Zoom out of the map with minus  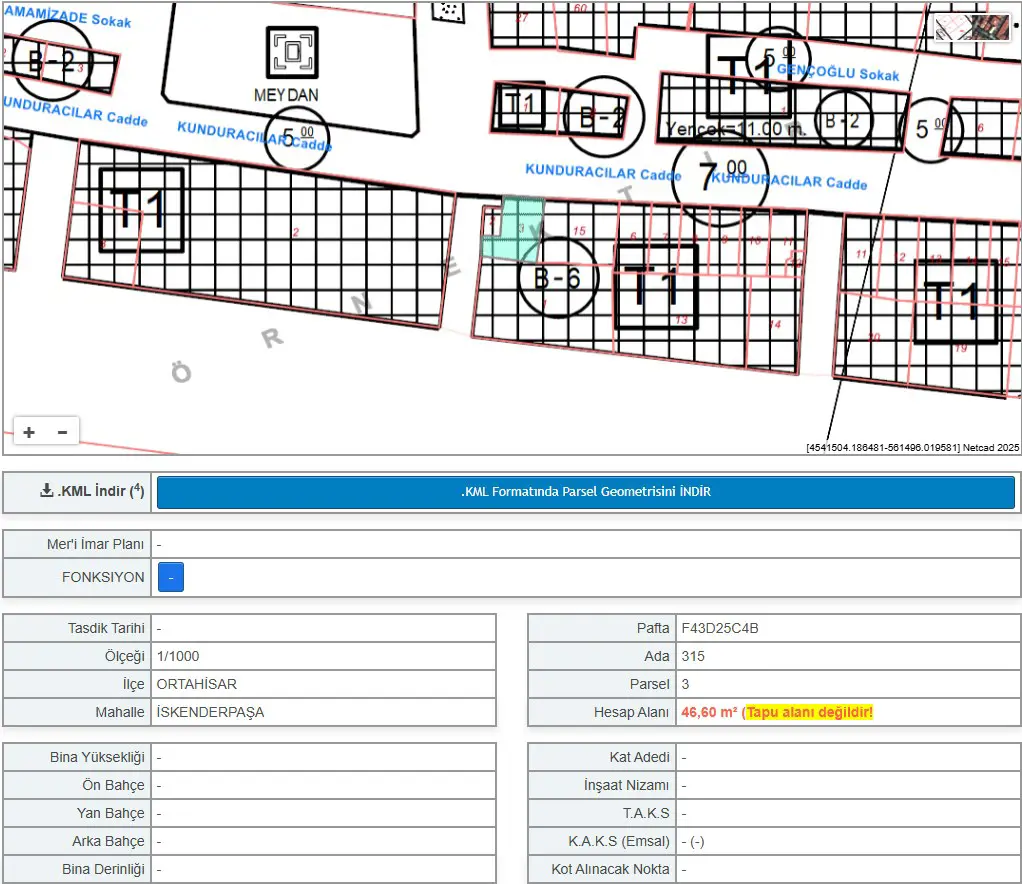pos(63,432)
